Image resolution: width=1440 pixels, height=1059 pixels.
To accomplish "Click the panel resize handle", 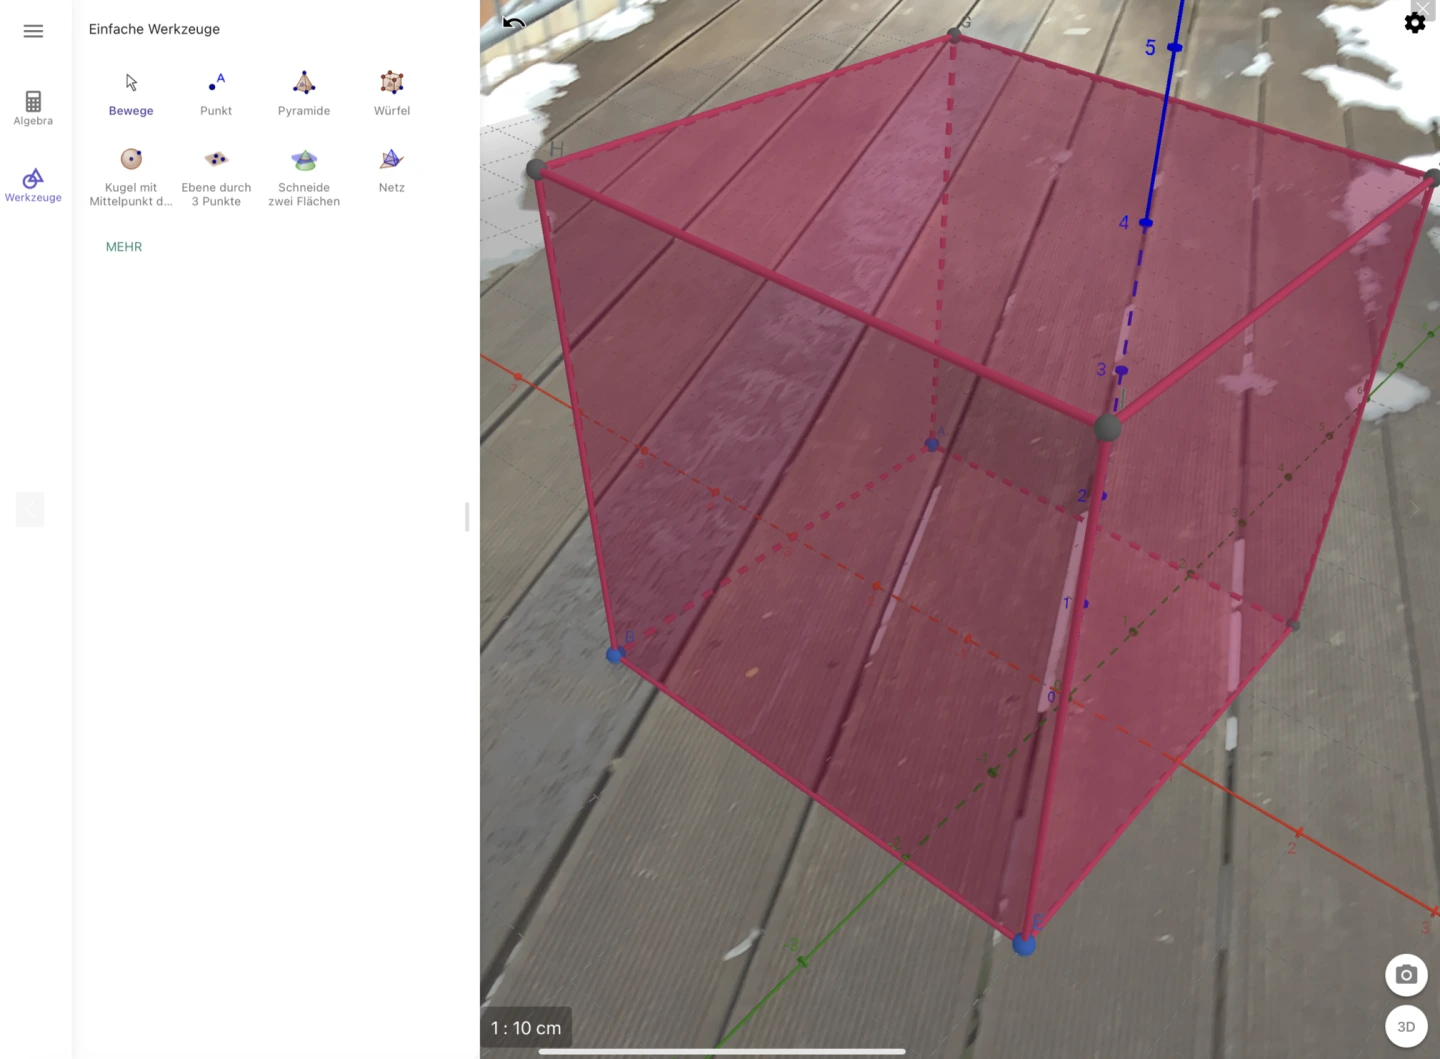I will [467, 517].
